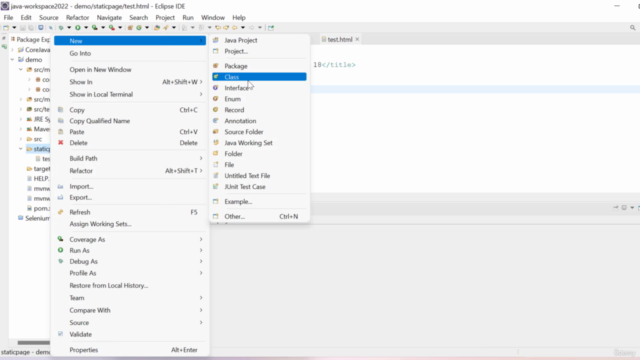Open the Navigate menu in the menu bar
Image resolution: width=640 pixels, height=360 pixels.
(109, 18)
